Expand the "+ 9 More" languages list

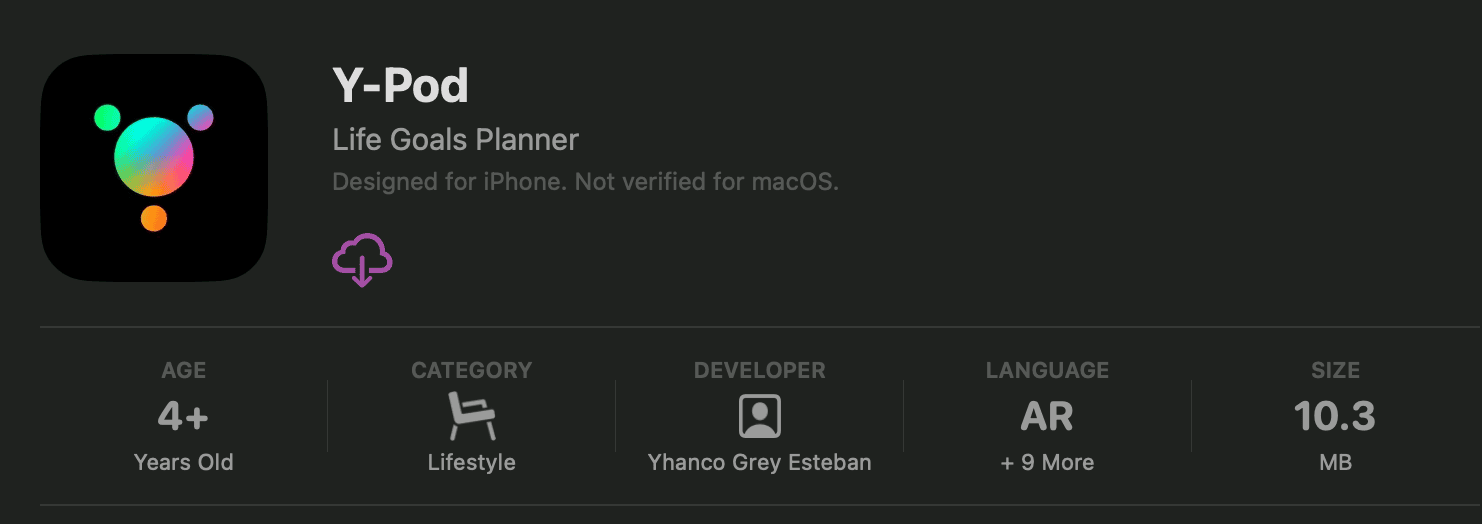(1047, 463)
